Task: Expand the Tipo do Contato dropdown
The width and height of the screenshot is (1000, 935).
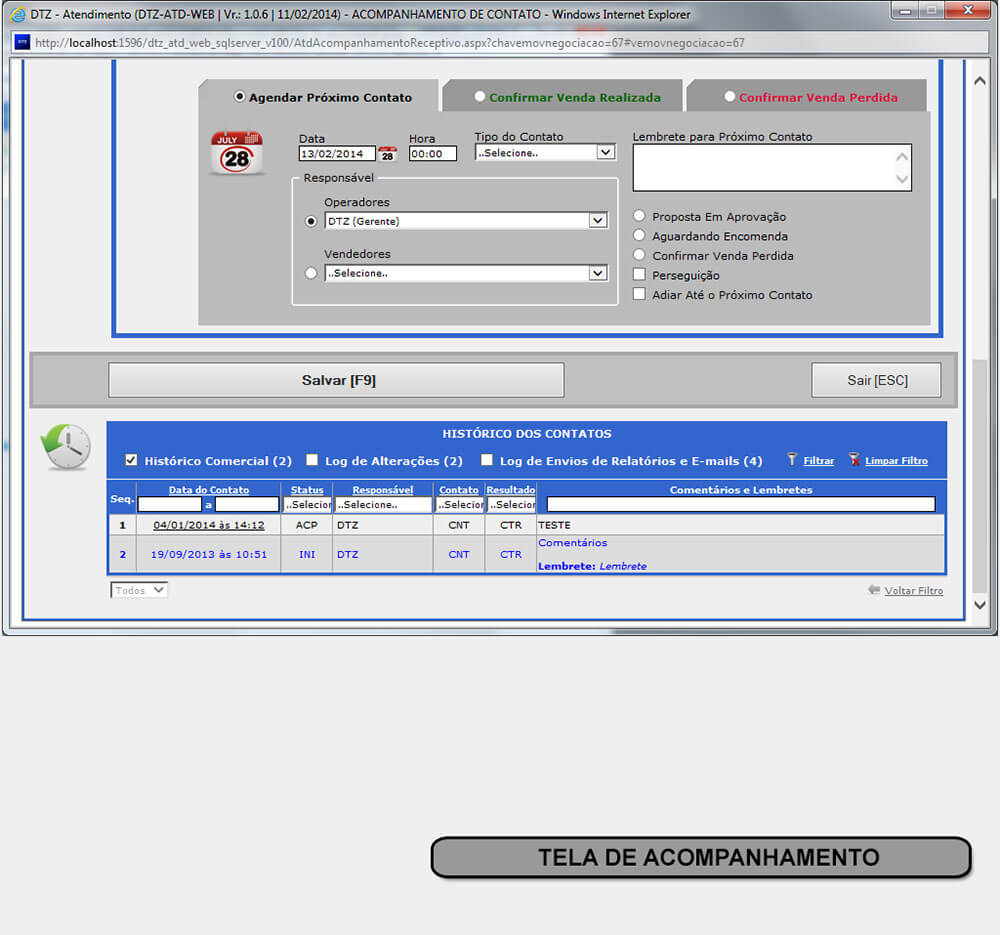Action: [605, 153]
